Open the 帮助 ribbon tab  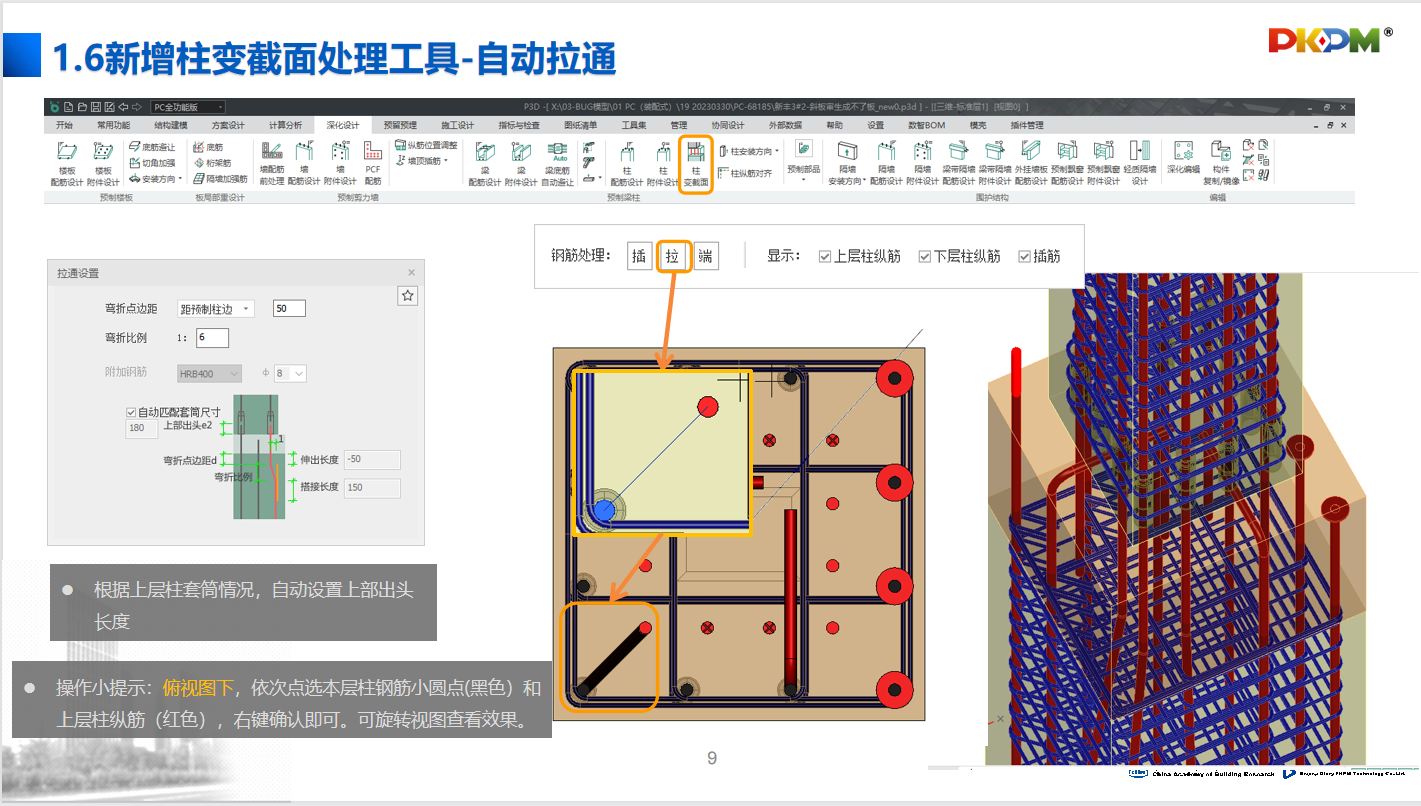[x=834, y=125]
